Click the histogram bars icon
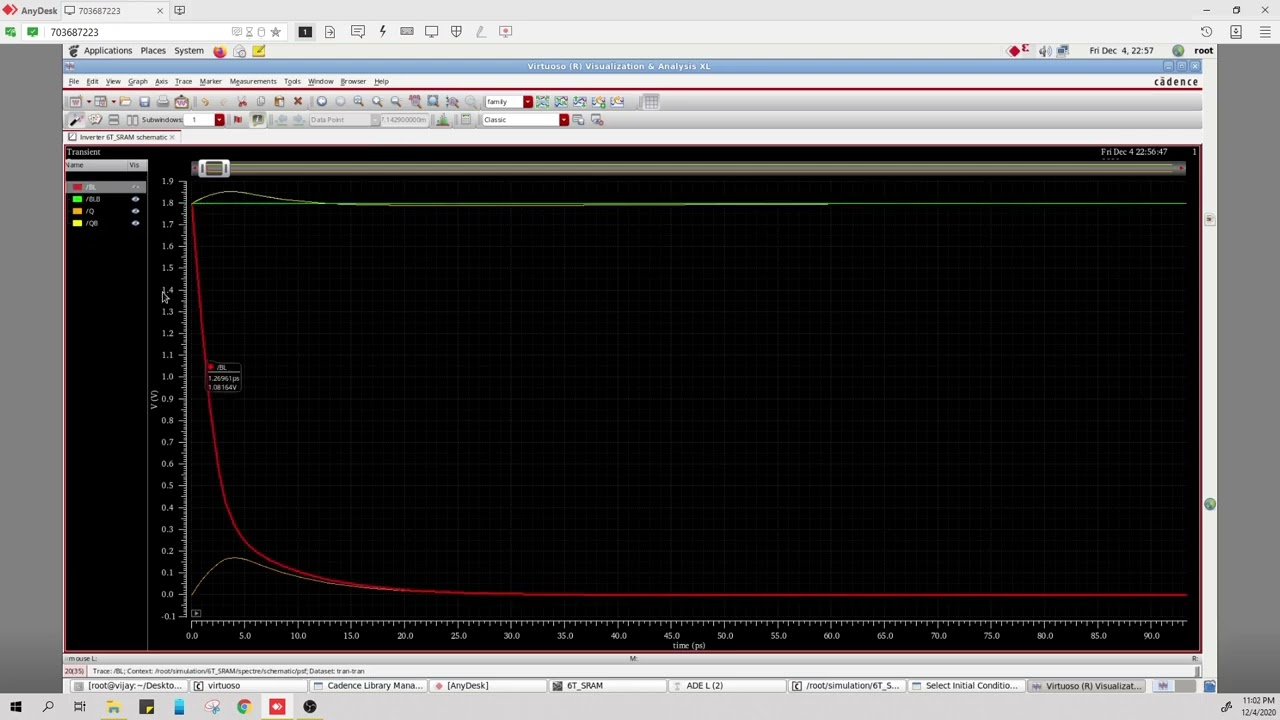1280x720 pixels. [x=443, y=120]
